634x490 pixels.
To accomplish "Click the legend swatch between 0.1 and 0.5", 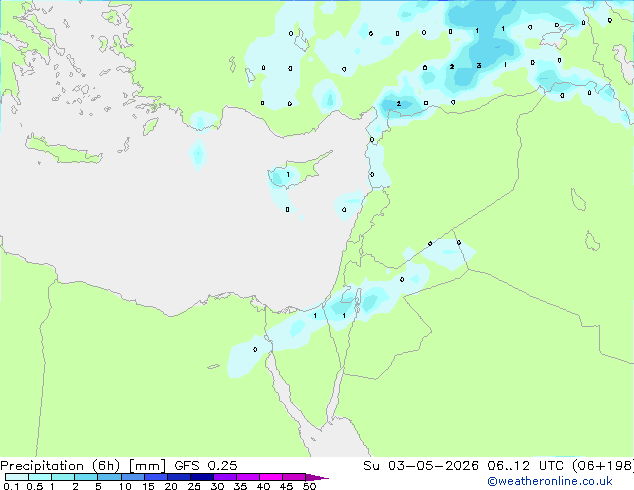I will pos(17,477).
